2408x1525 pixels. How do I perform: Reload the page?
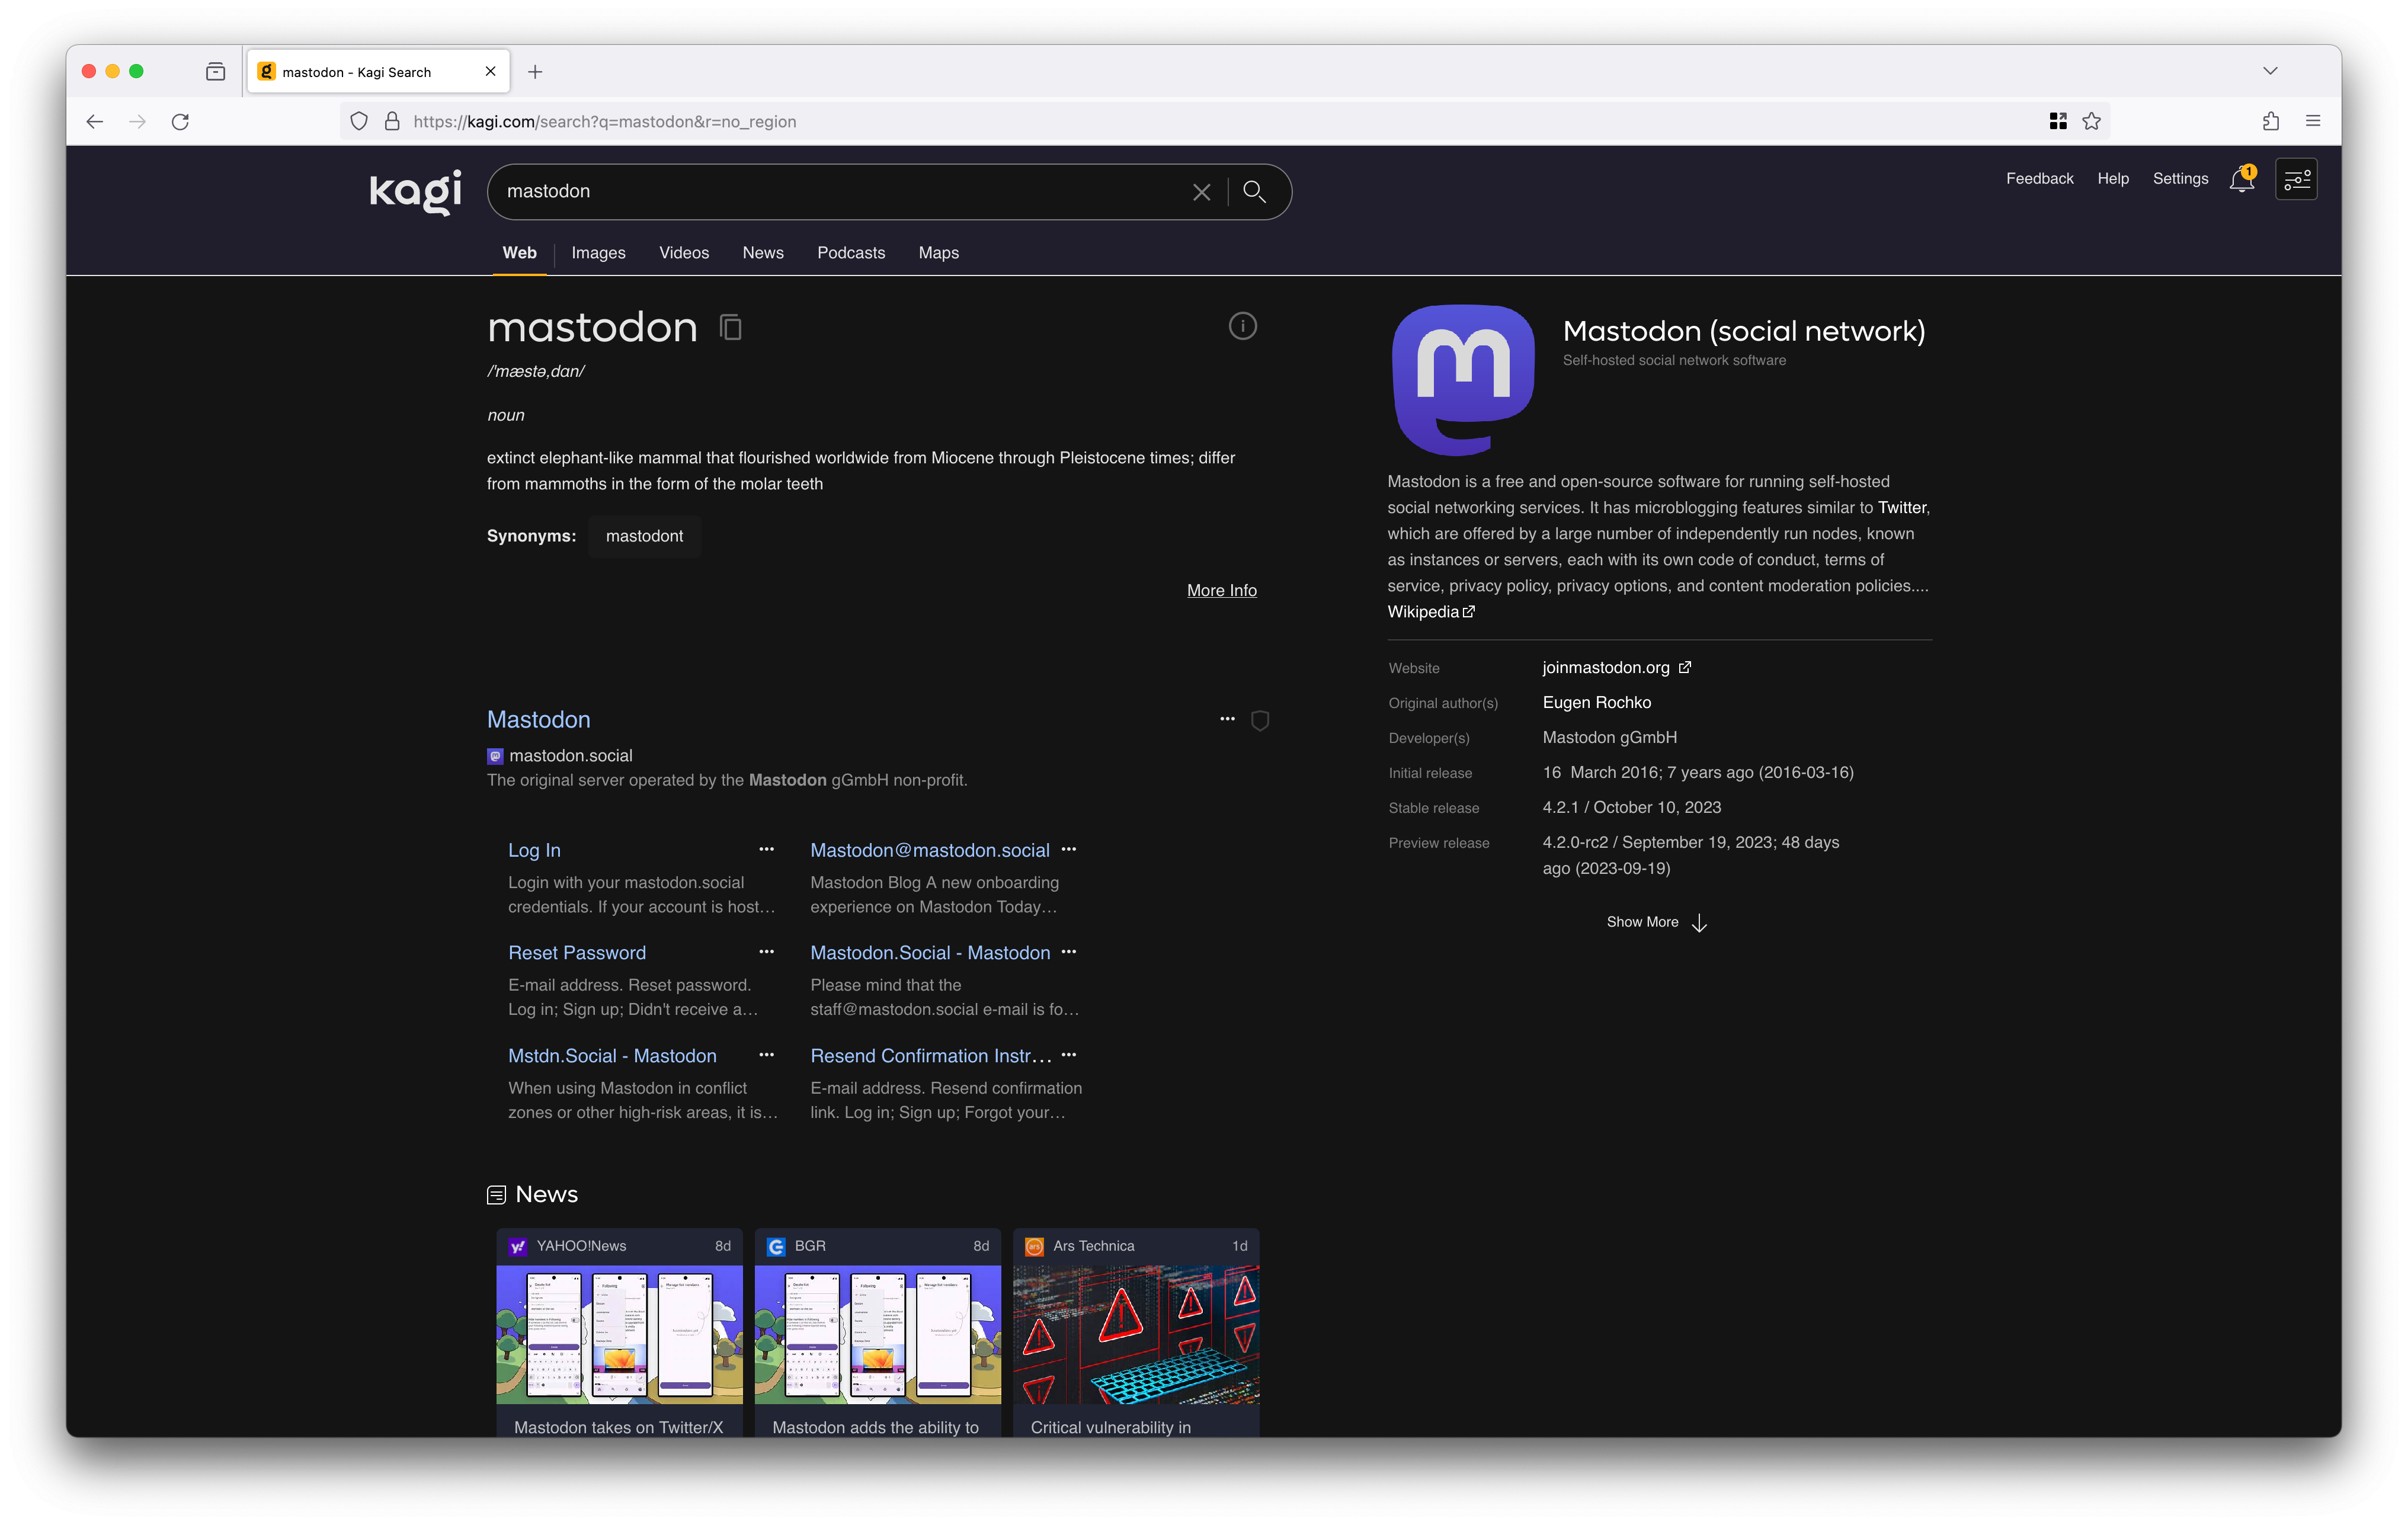180,122
